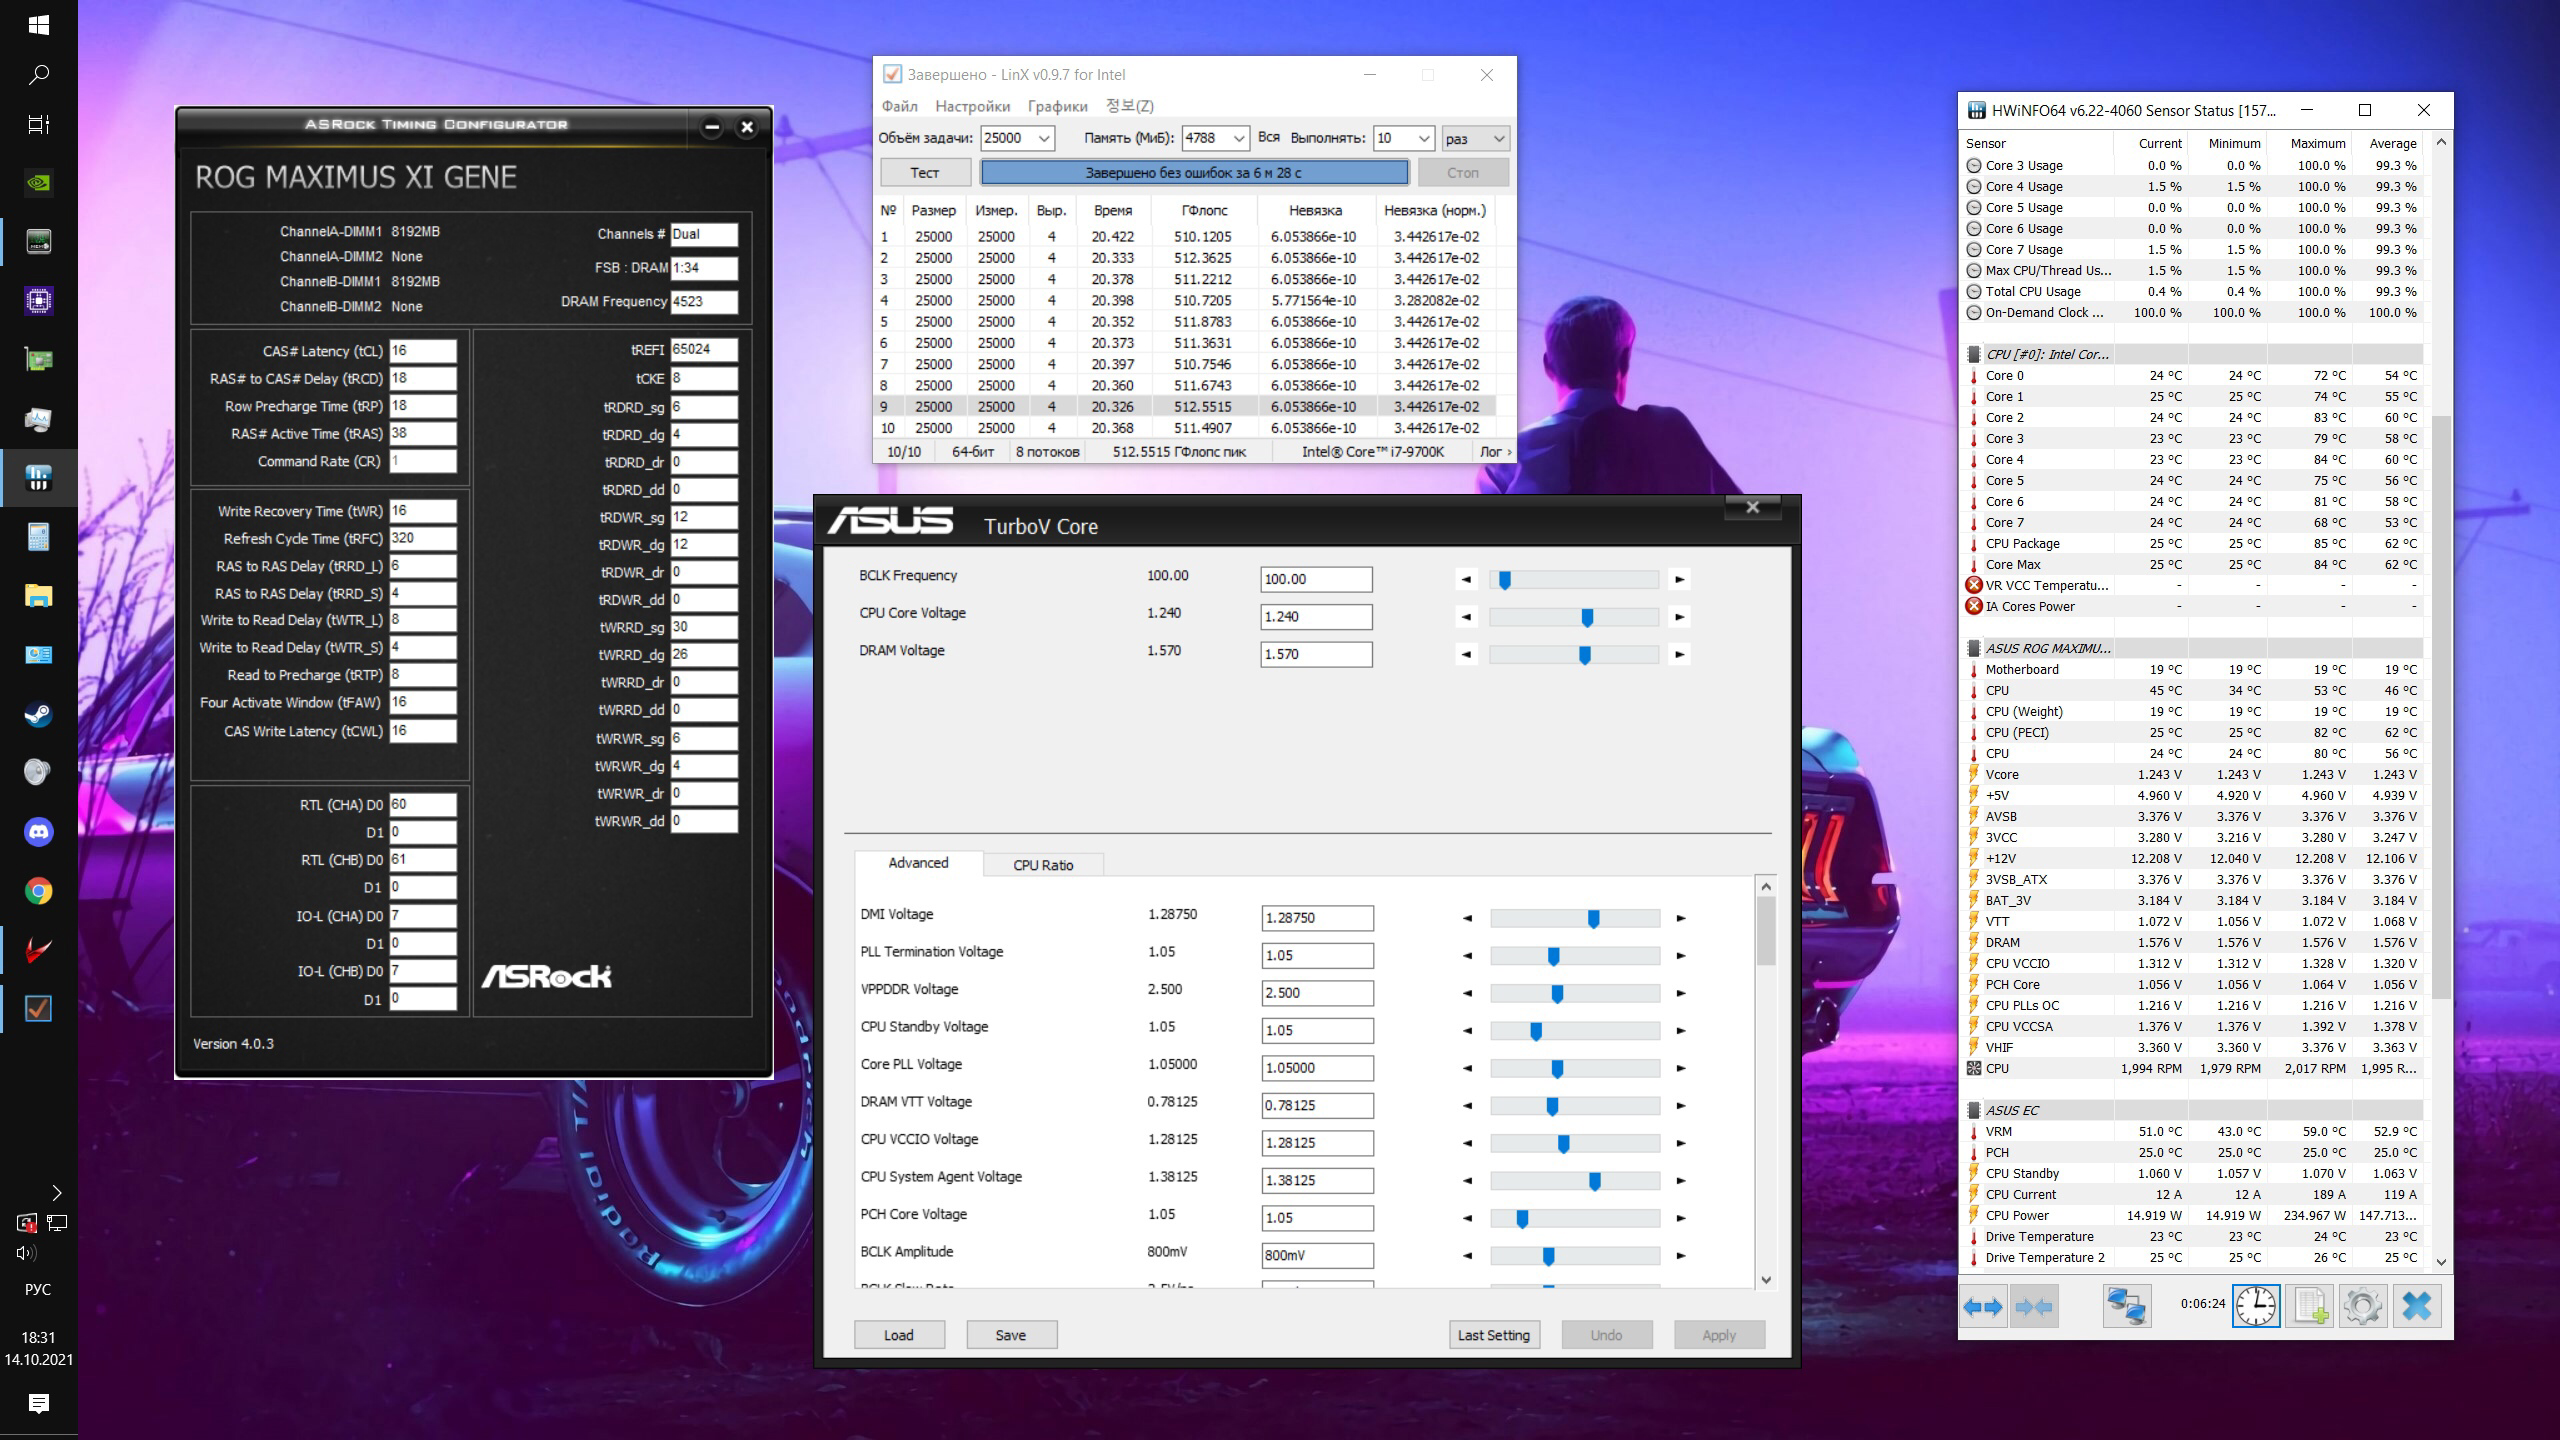
Task: Open HWiNFO network remote monitoring icon
Action: pyautogui.click(x=2126, y=1306)
